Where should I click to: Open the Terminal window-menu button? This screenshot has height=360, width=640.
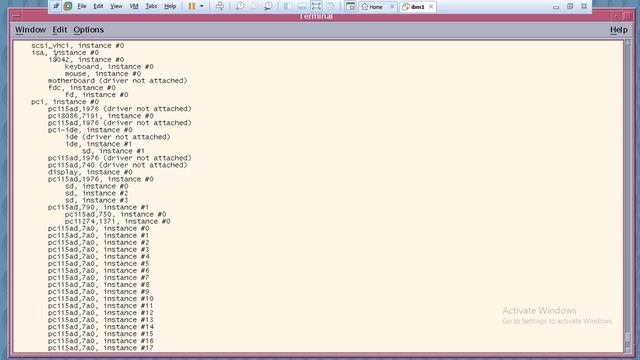16,16
